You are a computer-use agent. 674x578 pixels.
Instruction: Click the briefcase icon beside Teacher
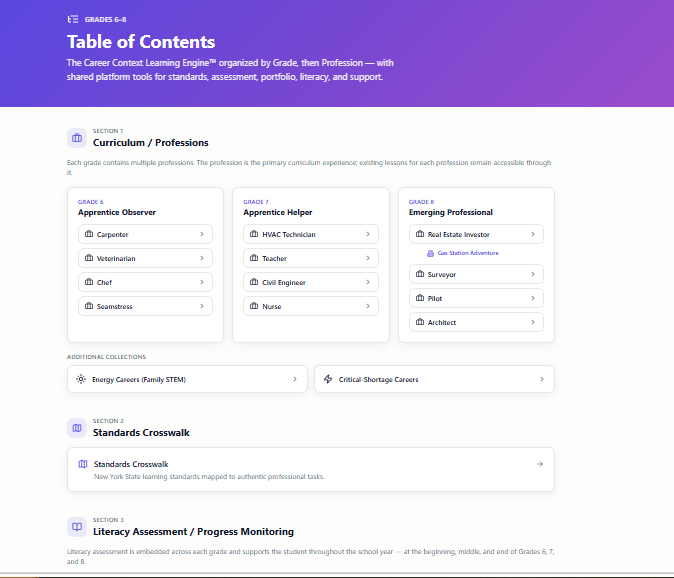pyautogui.click(x=254, y=258)
